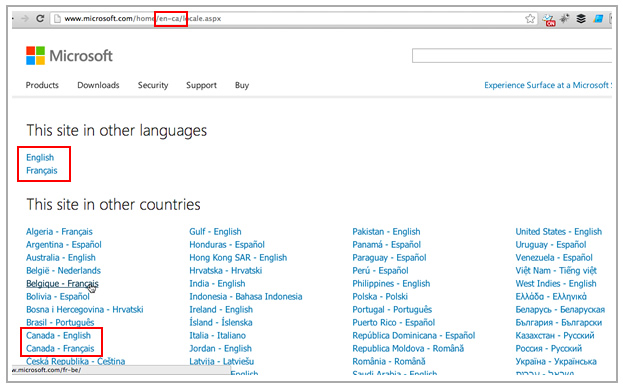Open Việt Nam - Tiếng việt site

(556, 270)
